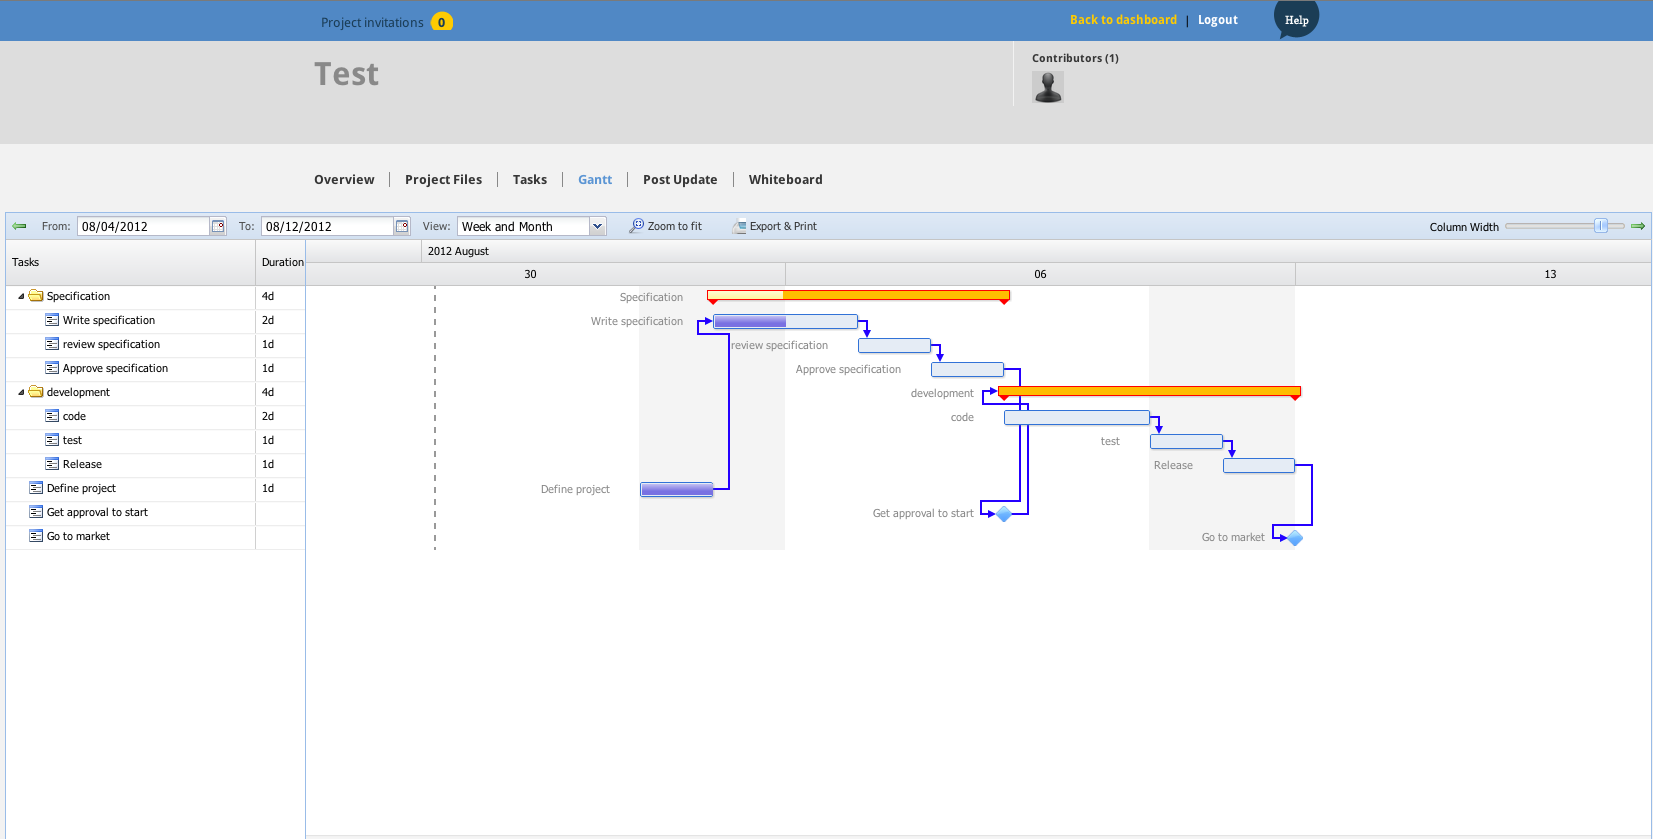Click the contributor avatar image
Screen dimensions: 1653x839
click(1048, 87)
